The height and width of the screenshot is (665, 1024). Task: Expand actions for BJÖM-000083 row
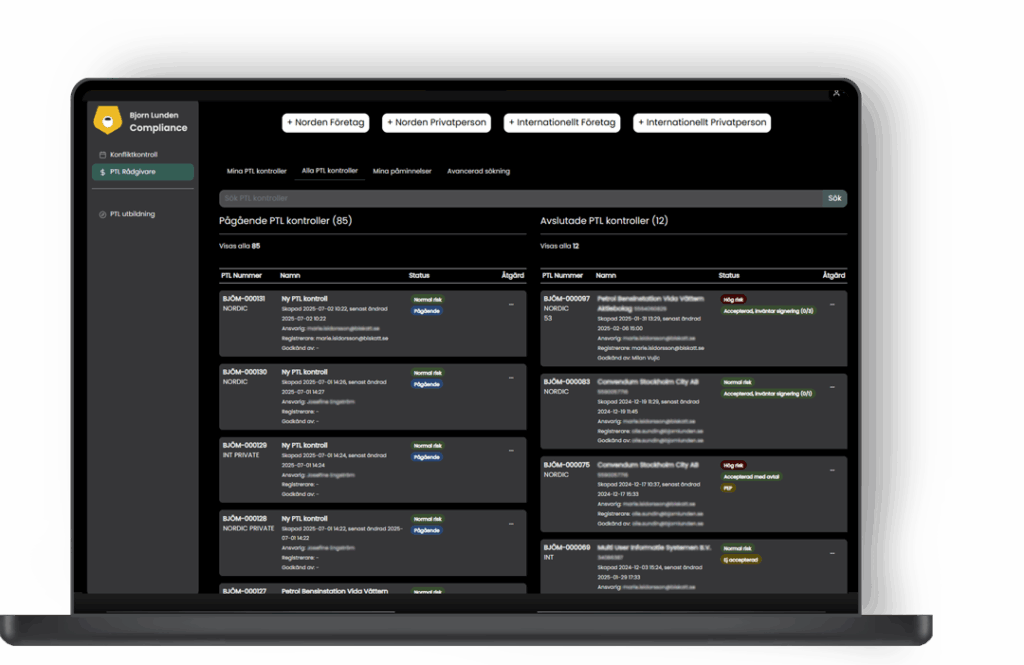point(832,387)
